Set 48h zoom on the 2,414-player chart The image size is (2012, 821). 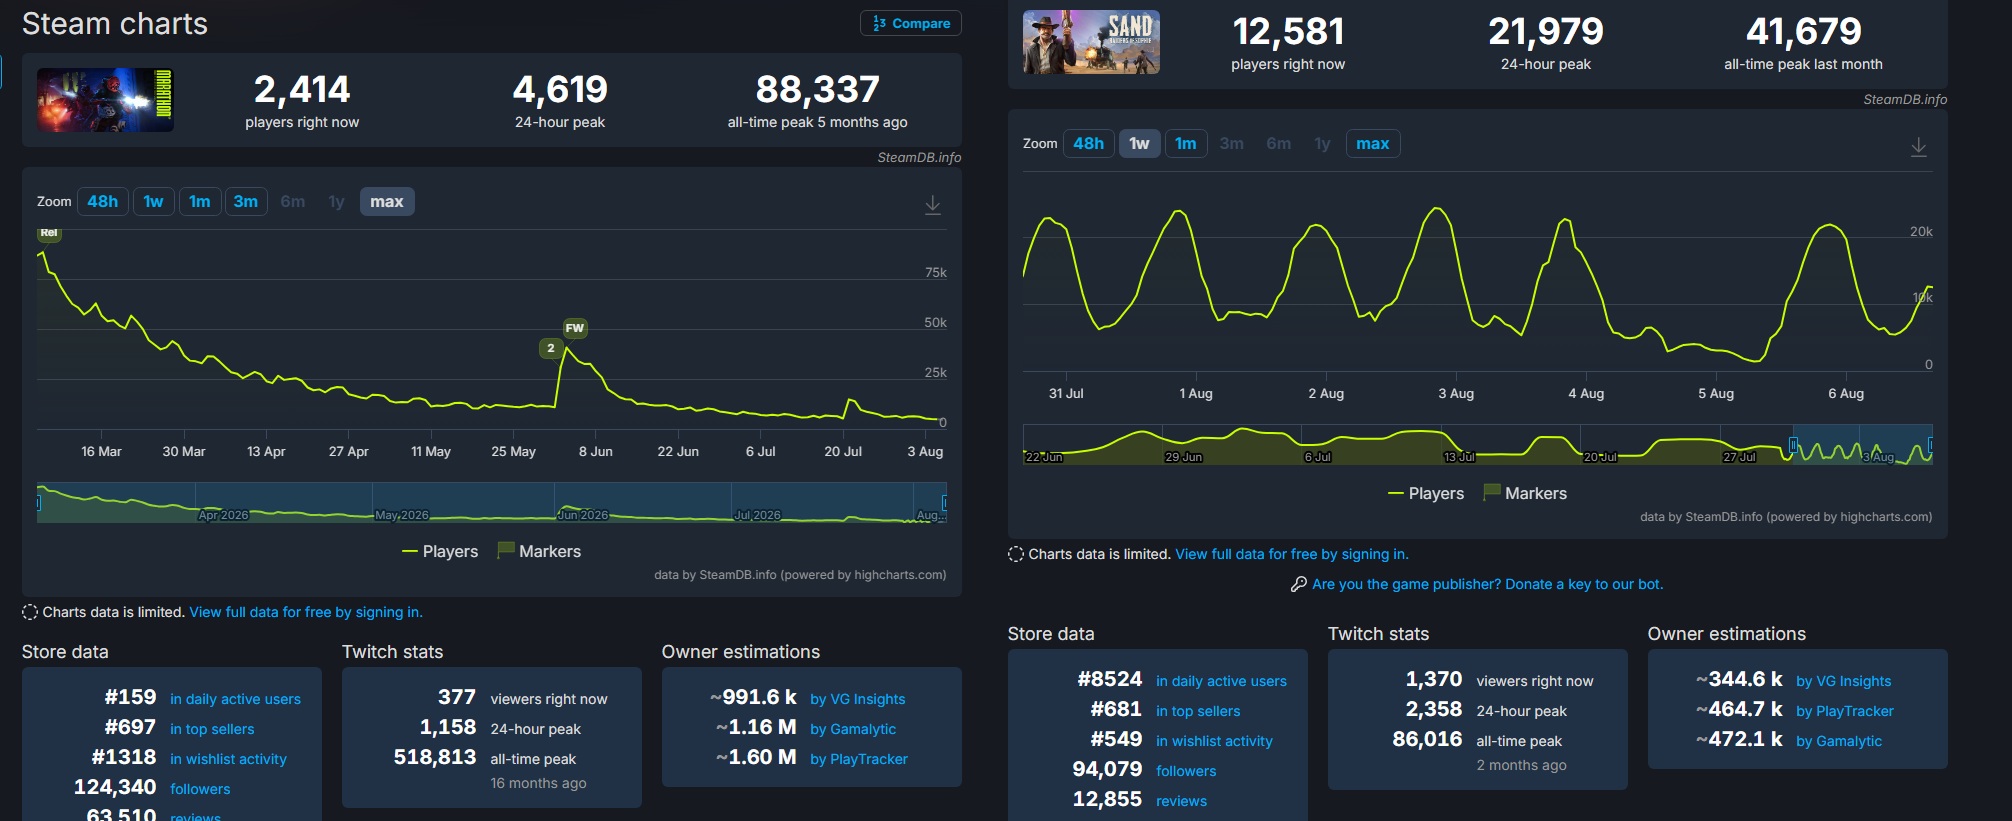tap(103, 202)
